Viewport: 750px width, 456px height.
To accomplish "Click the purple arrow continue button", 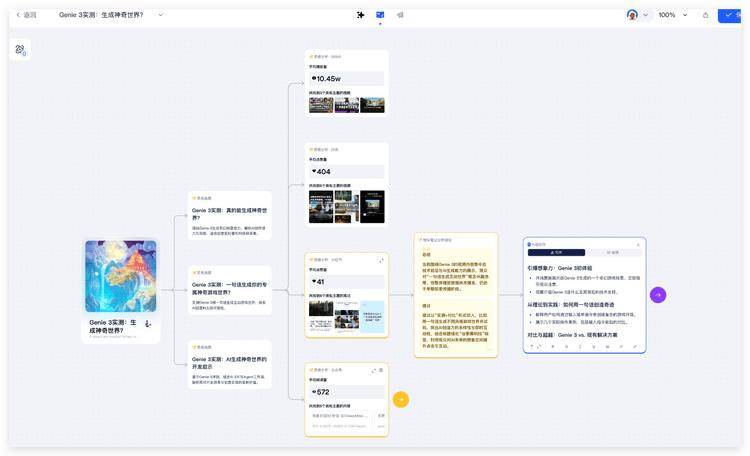I will 658,295.
